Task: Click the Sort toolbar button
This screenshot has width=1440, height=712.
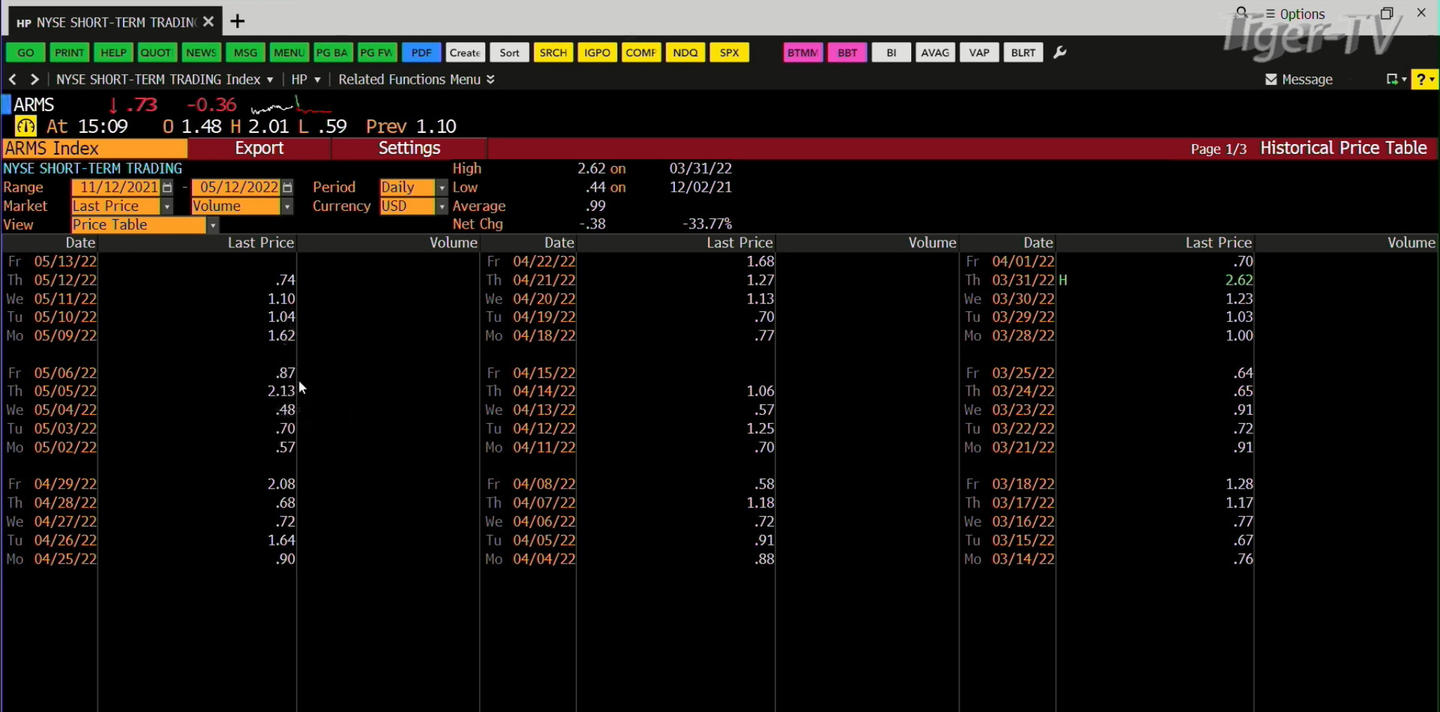Action: (509, 52)
